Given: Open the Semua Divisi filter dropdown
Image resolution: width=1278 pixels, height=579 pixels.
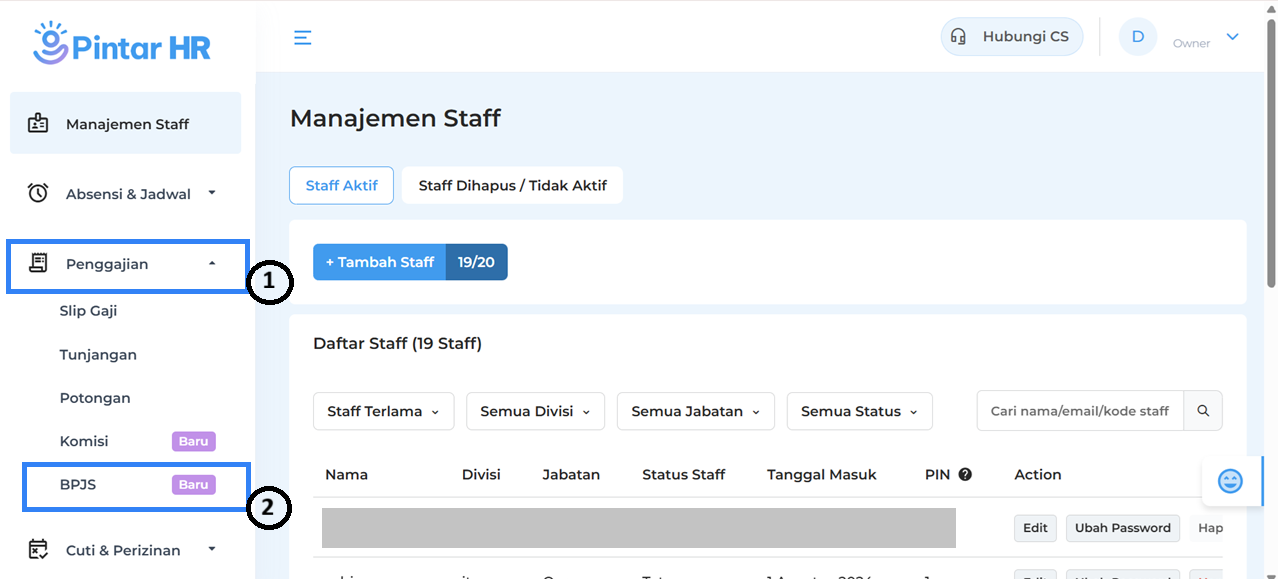Looking at the screenshot, I should (535, 411).
